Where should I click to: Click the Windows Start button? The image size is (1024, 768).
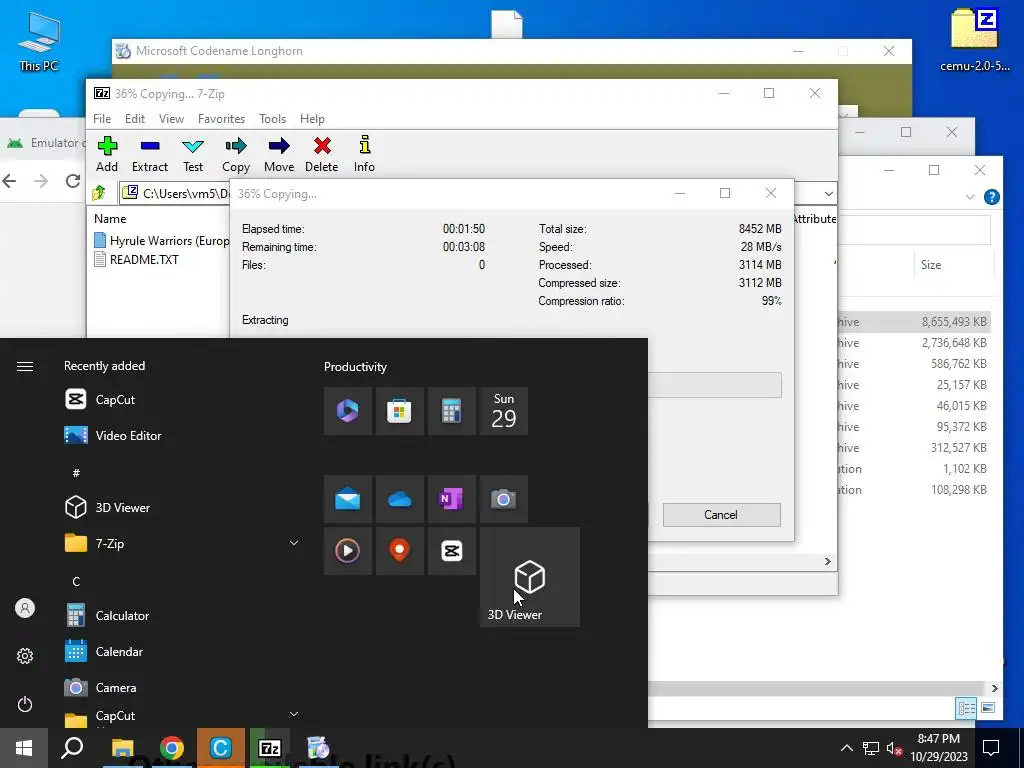click(x=24, y=748)
